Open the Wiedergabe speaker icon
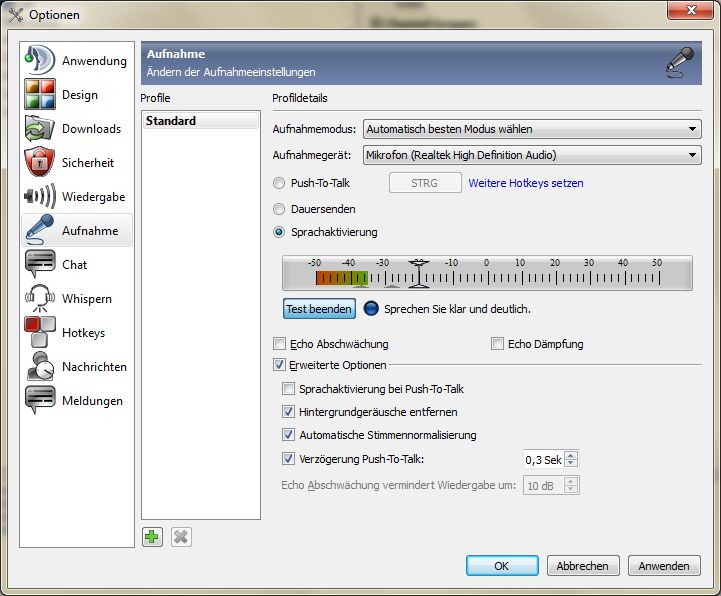The image size is (721, 596). click(x=40, y=196)
